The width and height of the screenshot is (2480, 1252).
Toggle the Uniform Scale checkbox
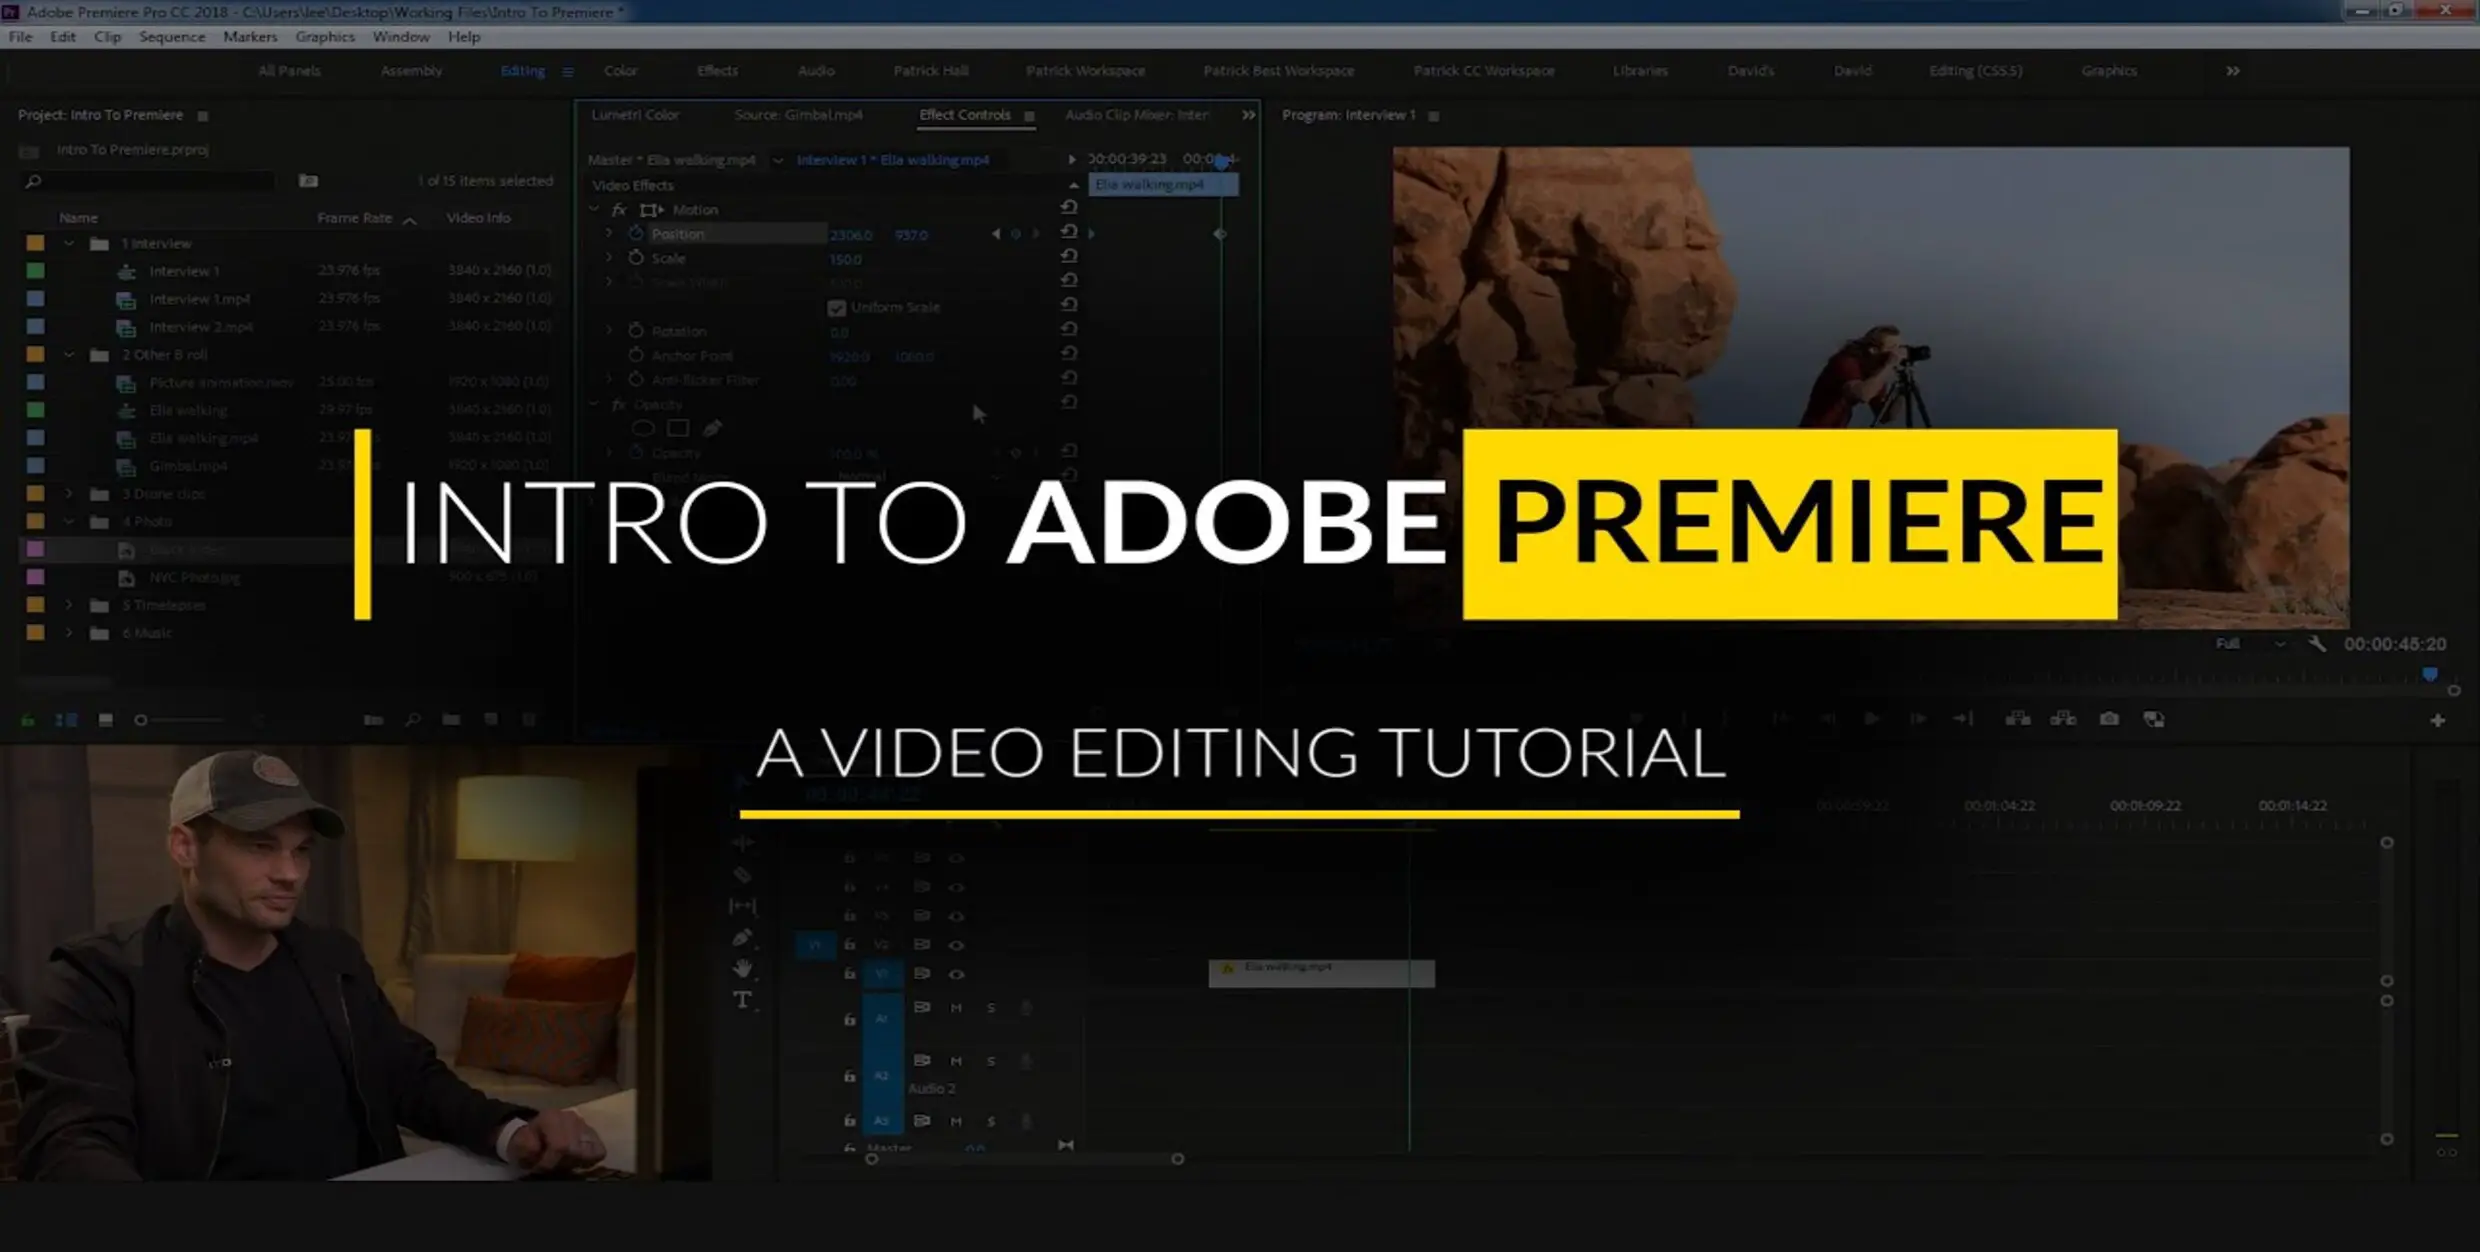pos(837,308)
